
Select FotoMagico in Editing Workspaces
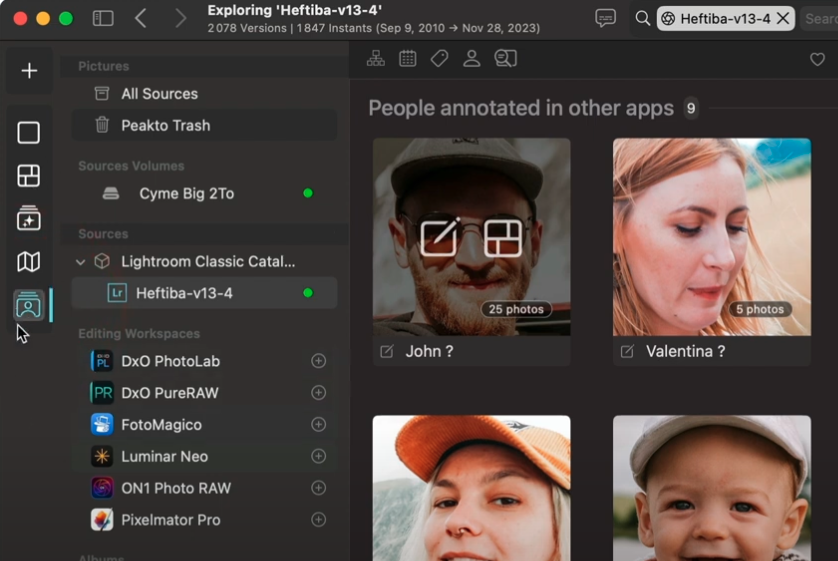(204, 424)
